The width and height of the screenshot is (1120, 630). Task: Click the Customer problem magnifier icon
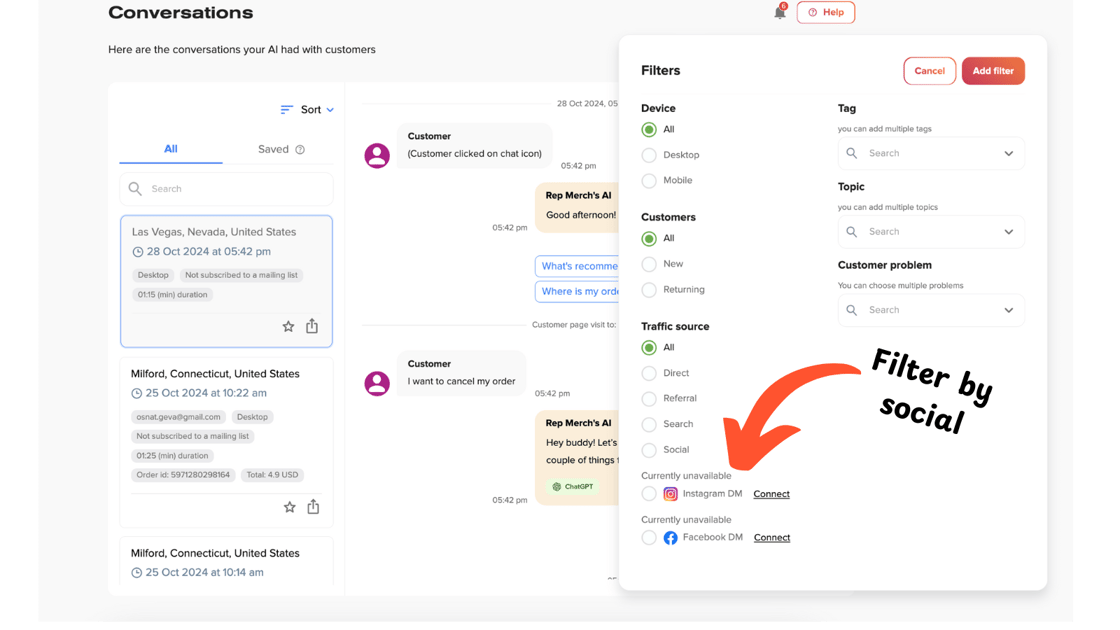[851, 310]
